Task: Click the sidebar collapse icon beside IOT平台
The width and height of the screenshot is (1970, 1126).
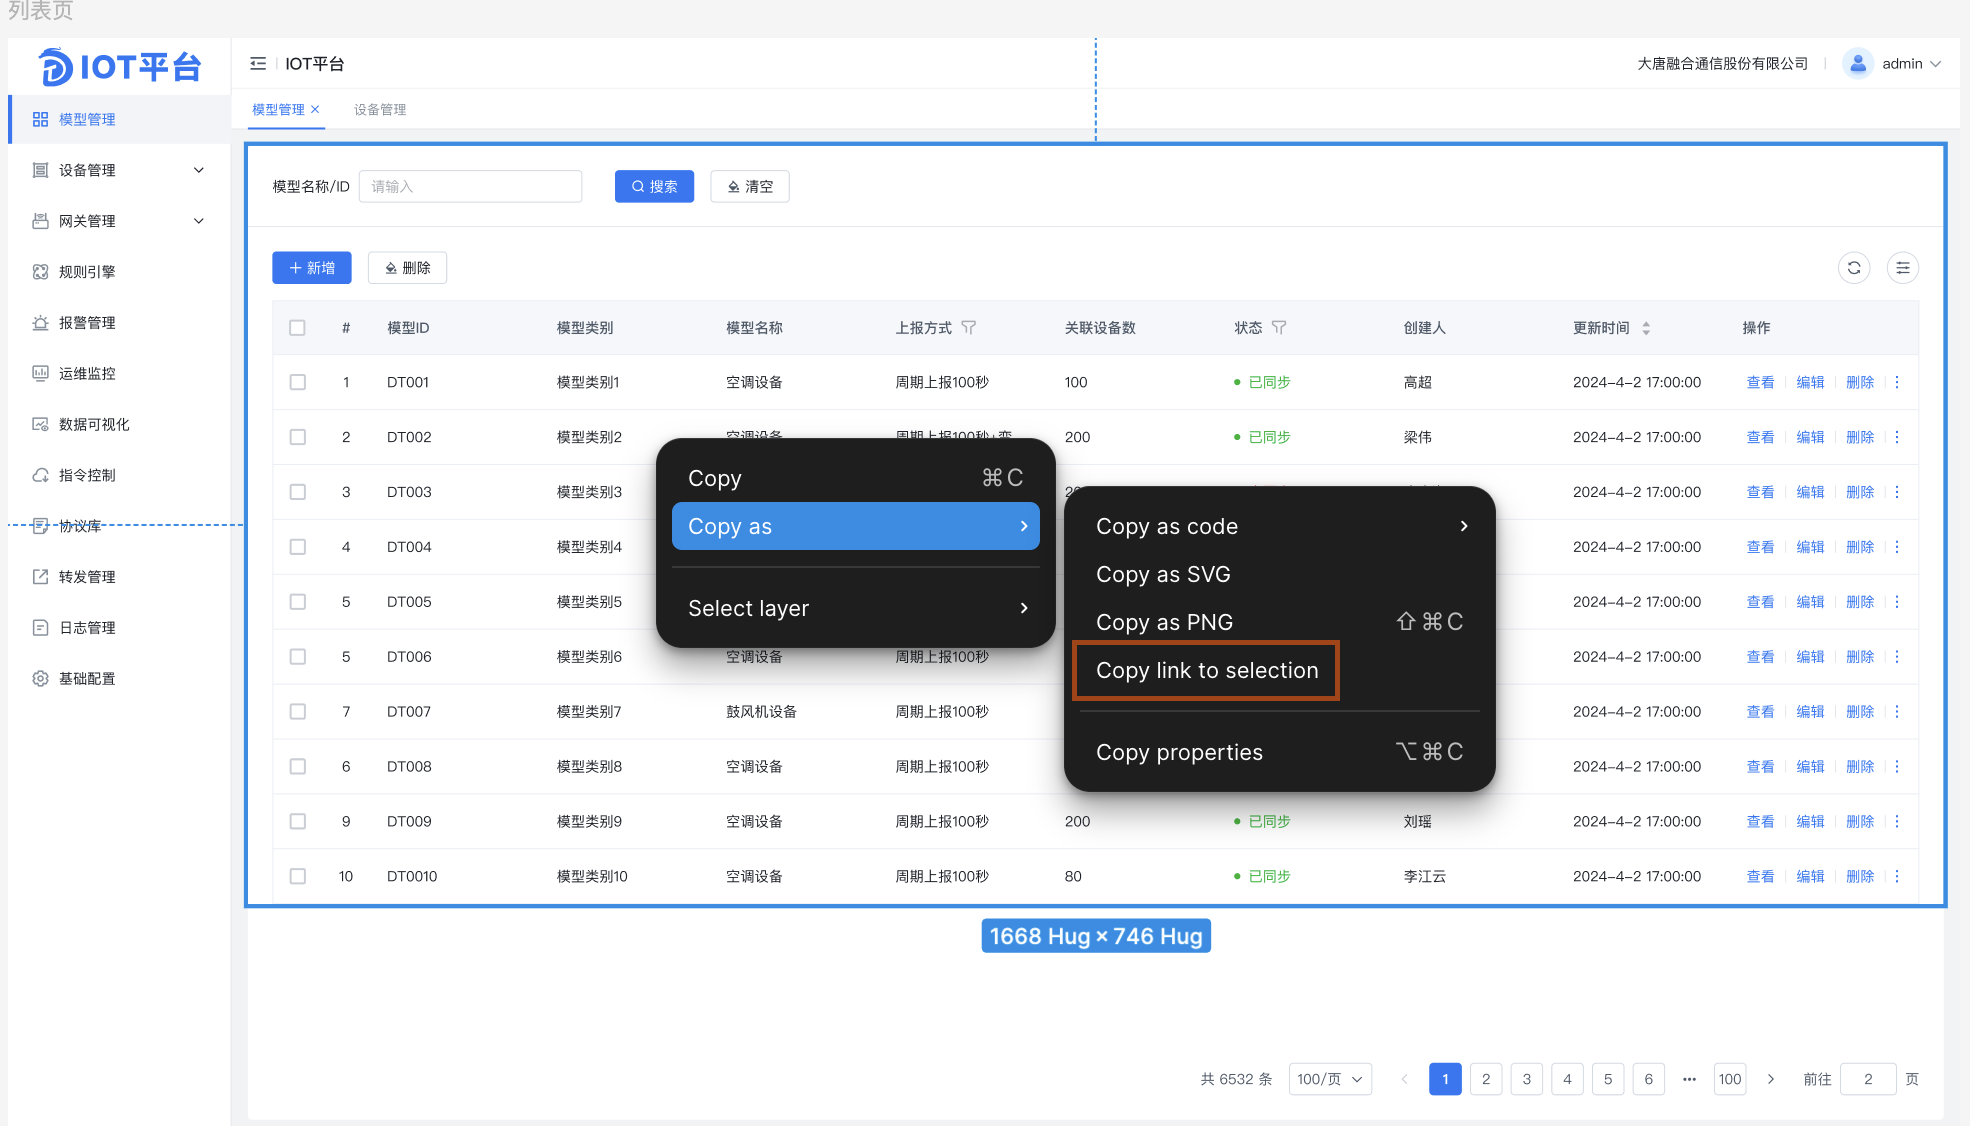Action: [258, 64]
